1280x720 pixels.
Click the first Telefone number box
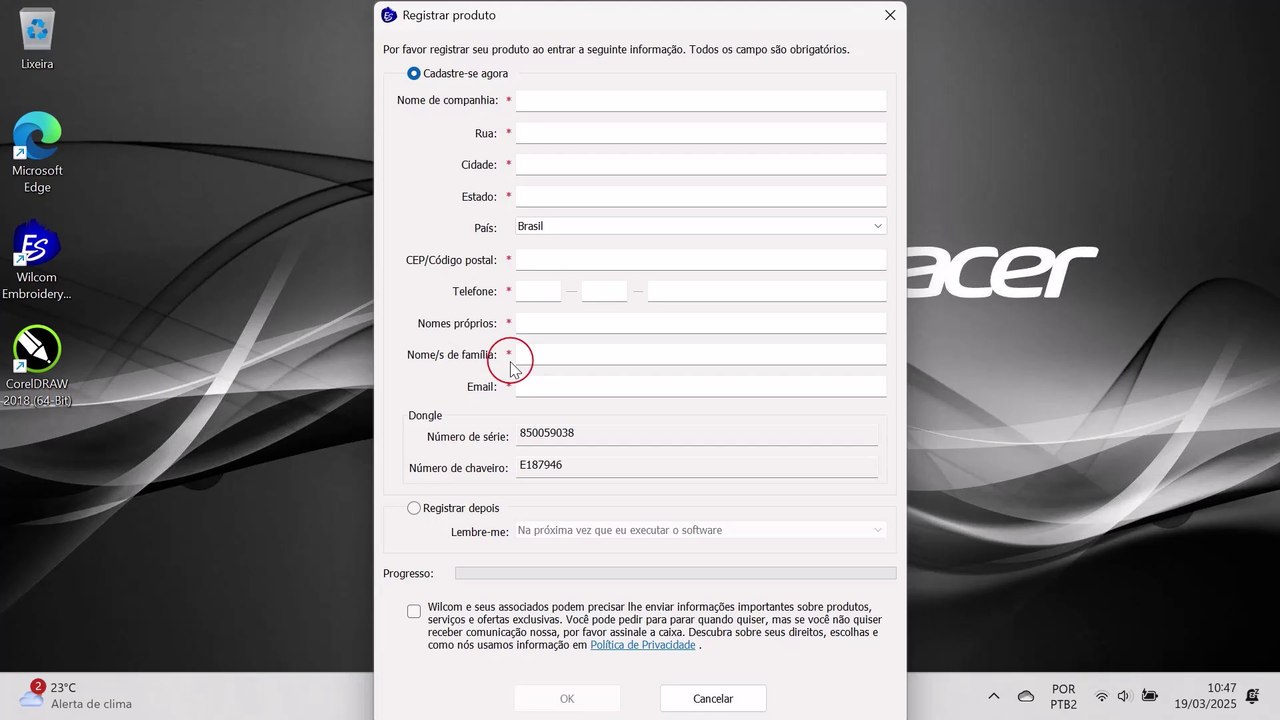(538, 291)
